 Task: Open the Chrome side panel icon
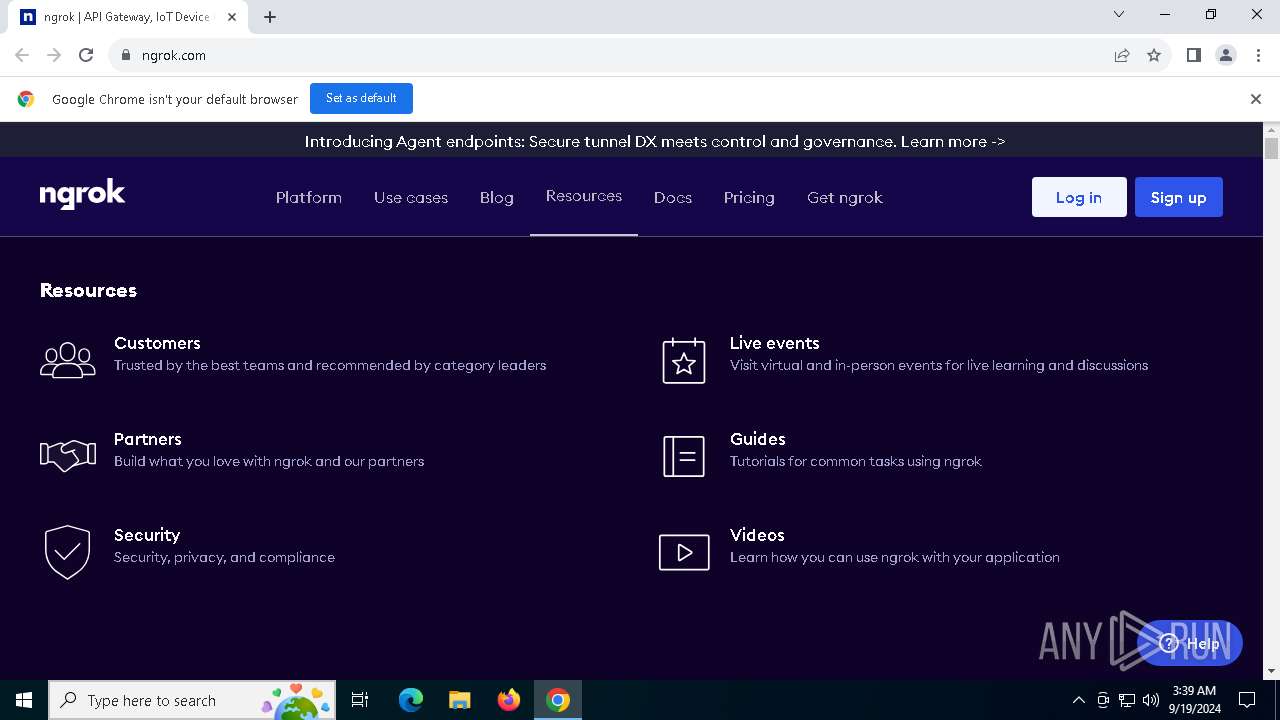pos(1193,55)
